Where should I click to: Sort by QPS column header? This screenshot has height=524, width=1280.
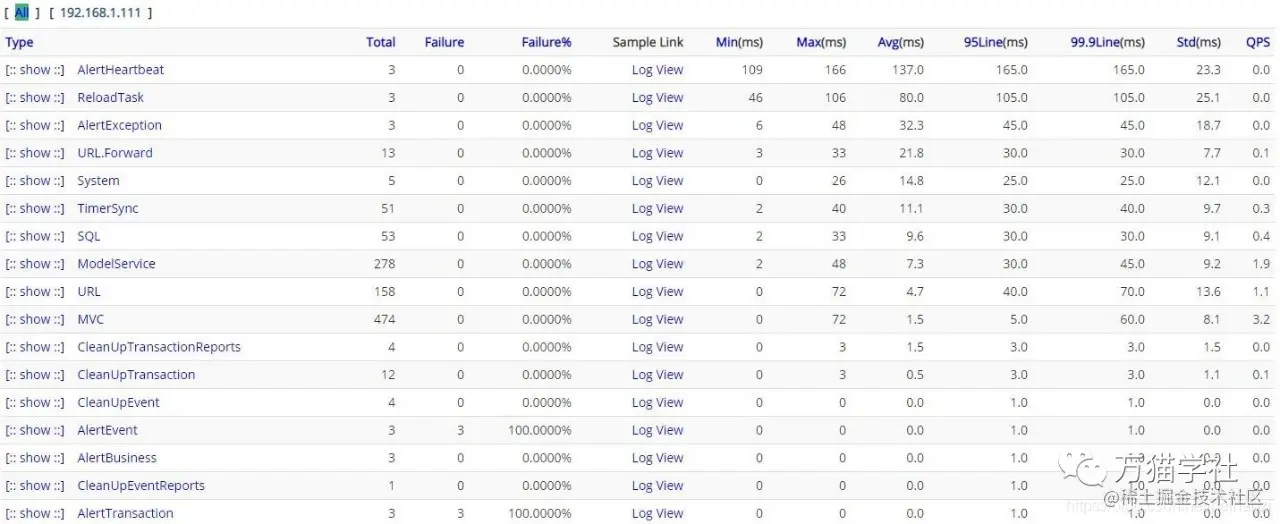tap(1258, 42)
